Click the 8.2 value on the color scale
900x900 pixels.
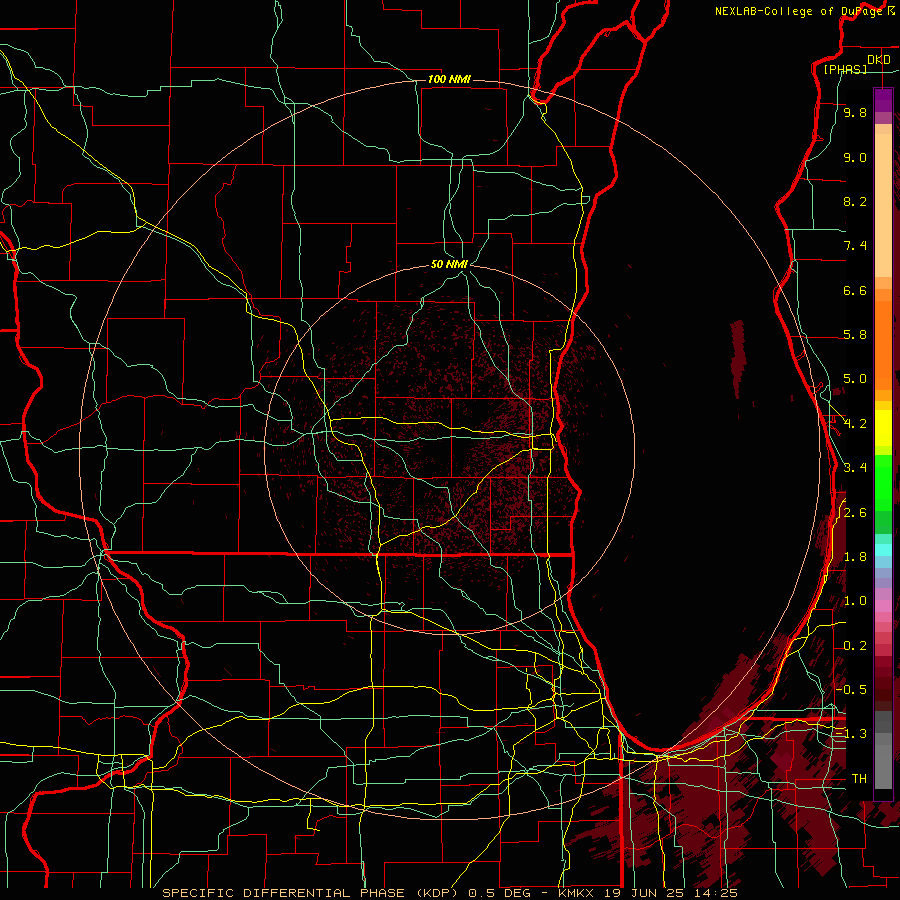click(855, 201)
